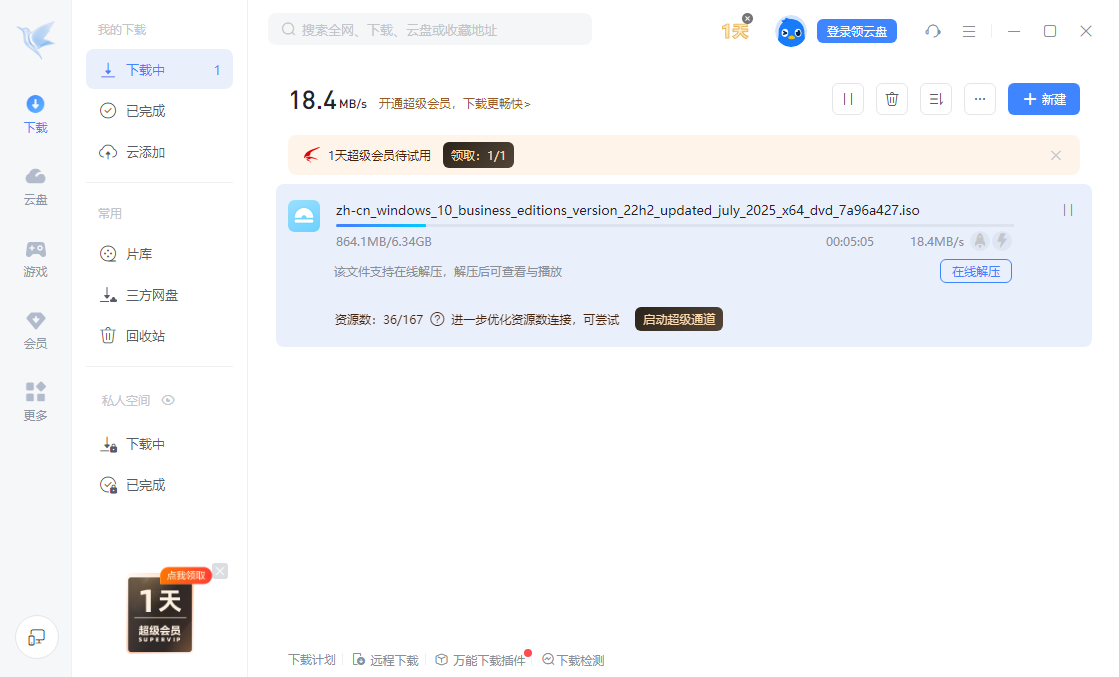Click the blue bird avatar icon
The width and height of the screenshot is (1119, 677).
pyautogui.click(x=791, y=31)
